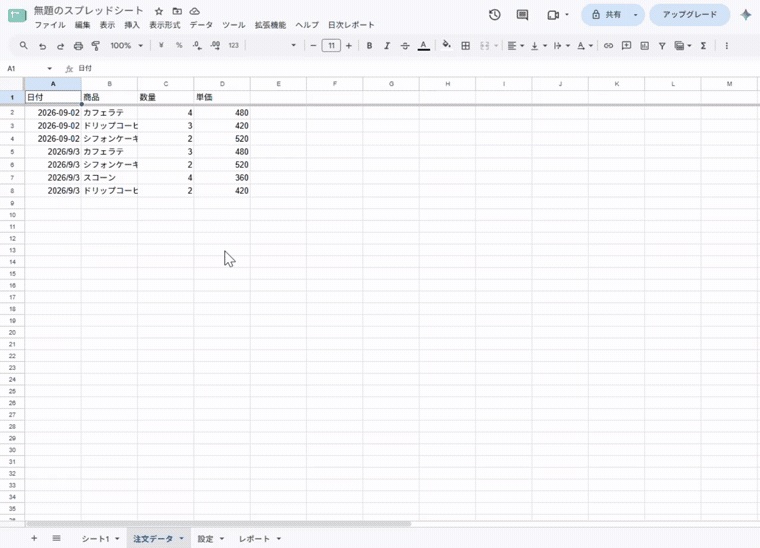
Task: Click the Sheets home logo
Action: tap(17, 16)
